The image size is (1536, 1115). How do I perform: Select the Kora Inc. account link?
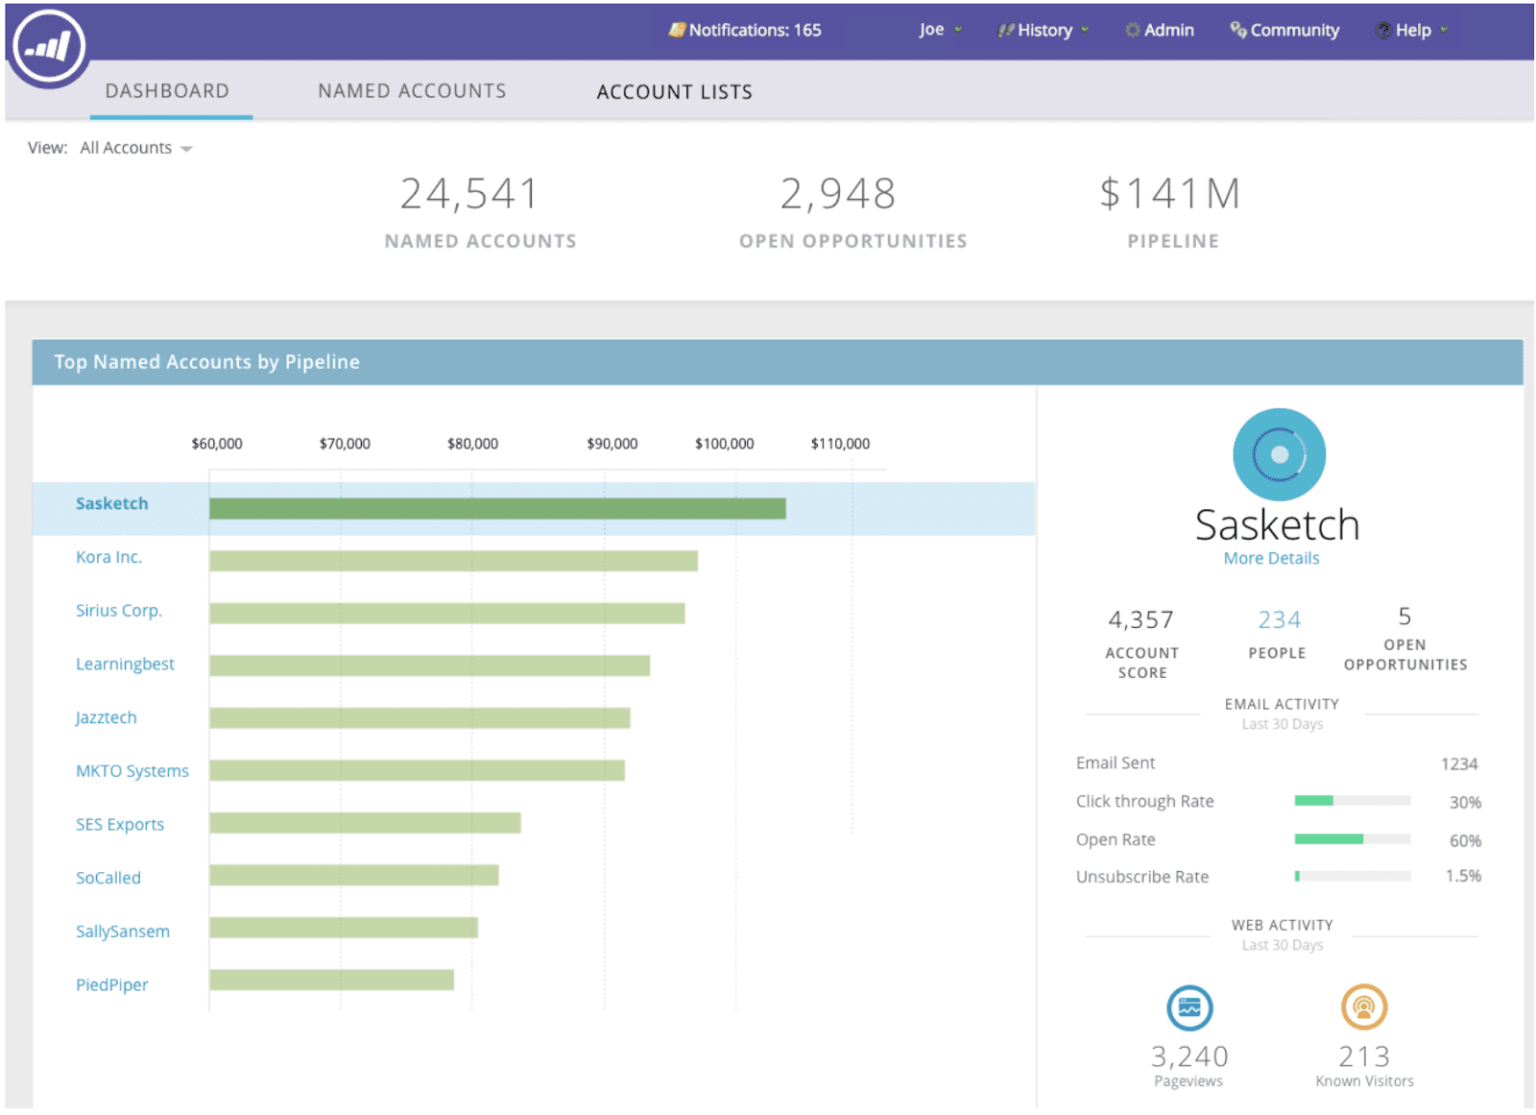pos(109,557)
